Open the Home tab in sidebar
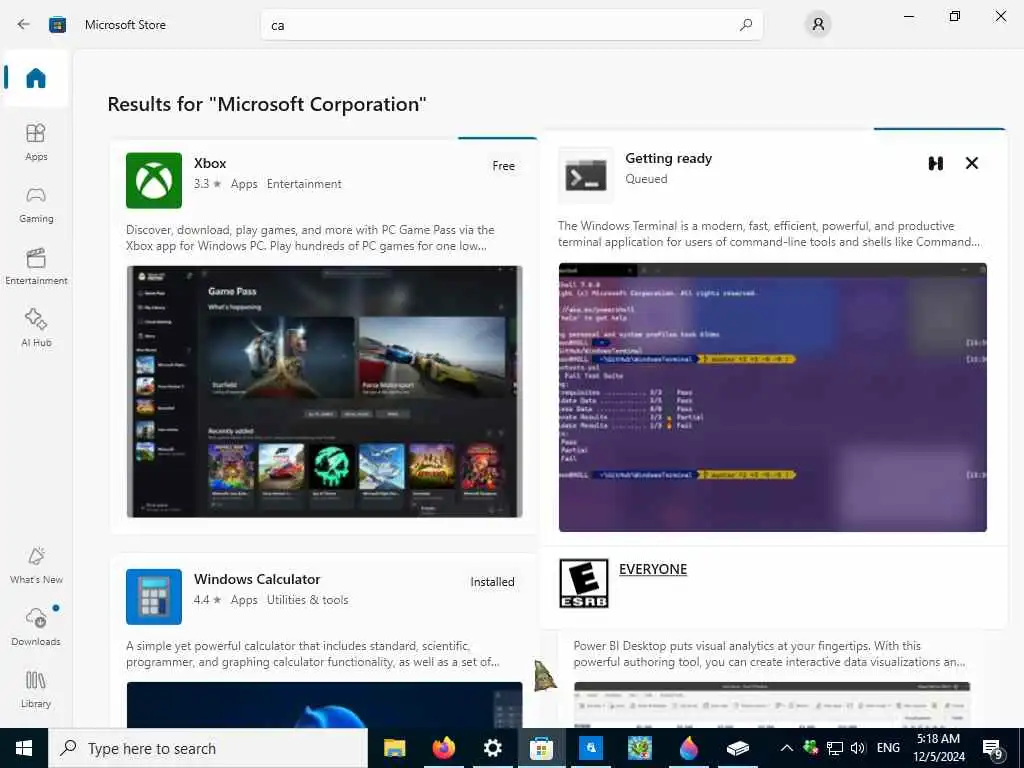The width and height of the screenshot is (1024, 768). tap(36, 78)
